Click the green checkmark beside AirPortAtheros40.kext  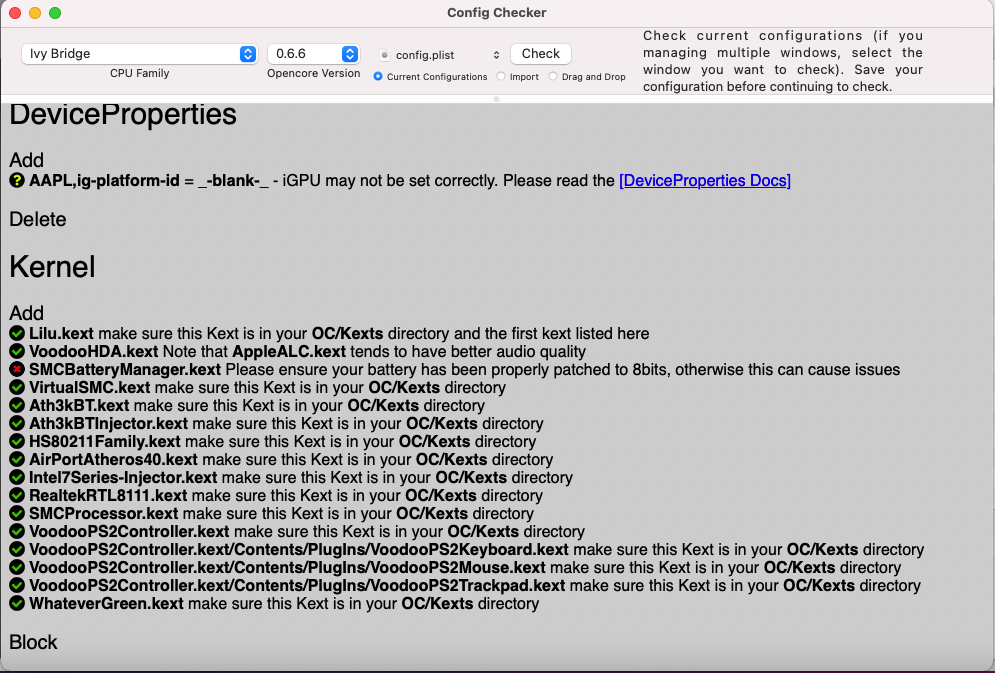[17, 459]
